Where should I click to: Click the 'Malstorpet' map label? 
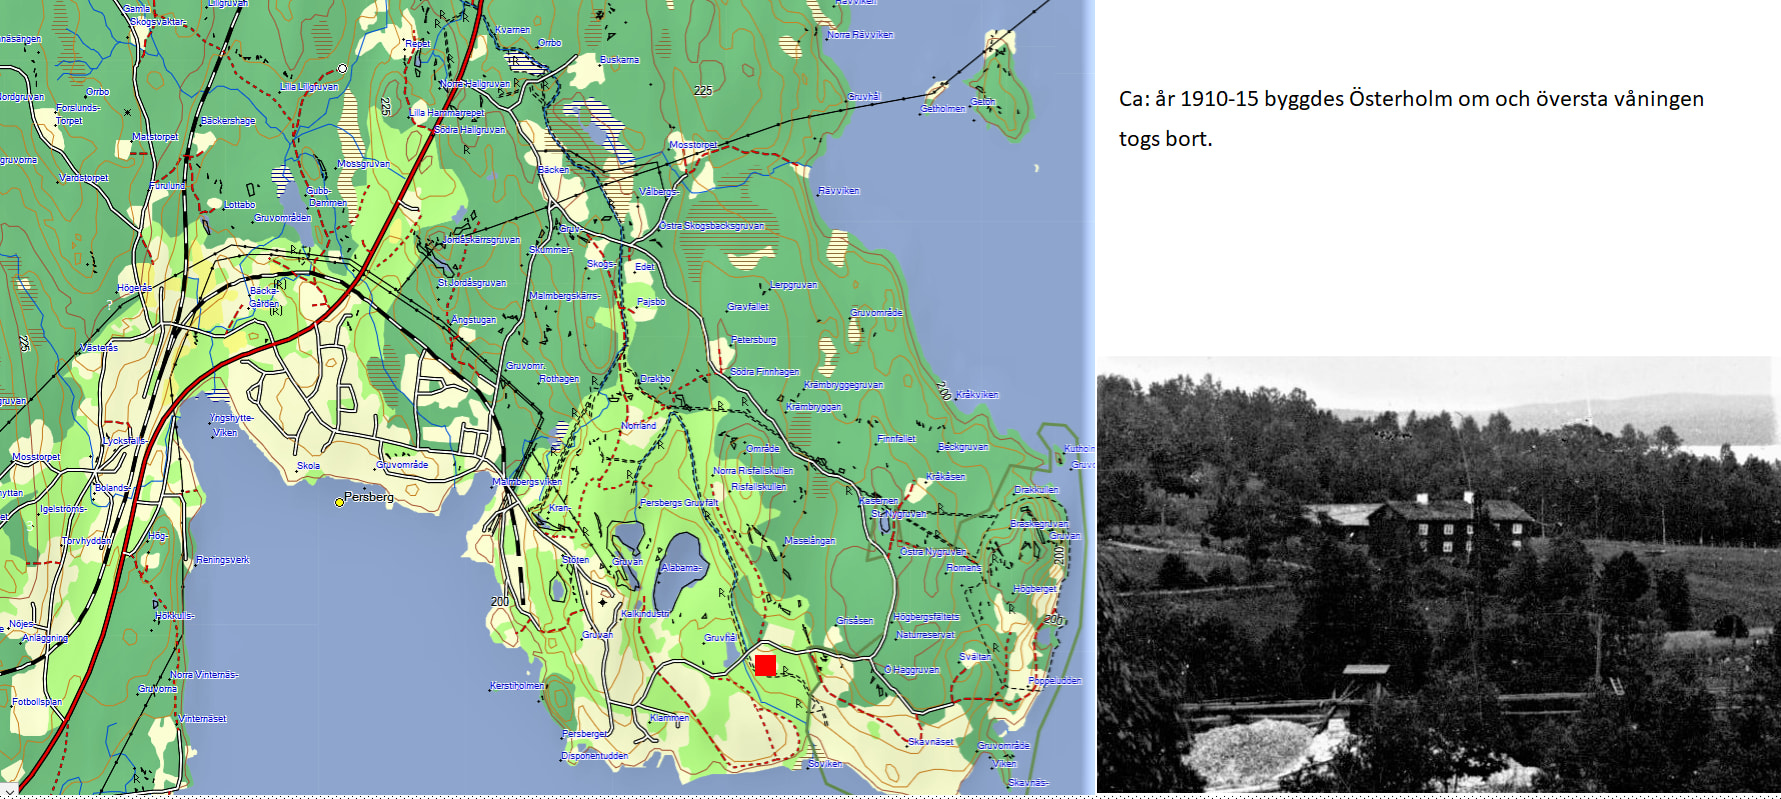[156, 137]
